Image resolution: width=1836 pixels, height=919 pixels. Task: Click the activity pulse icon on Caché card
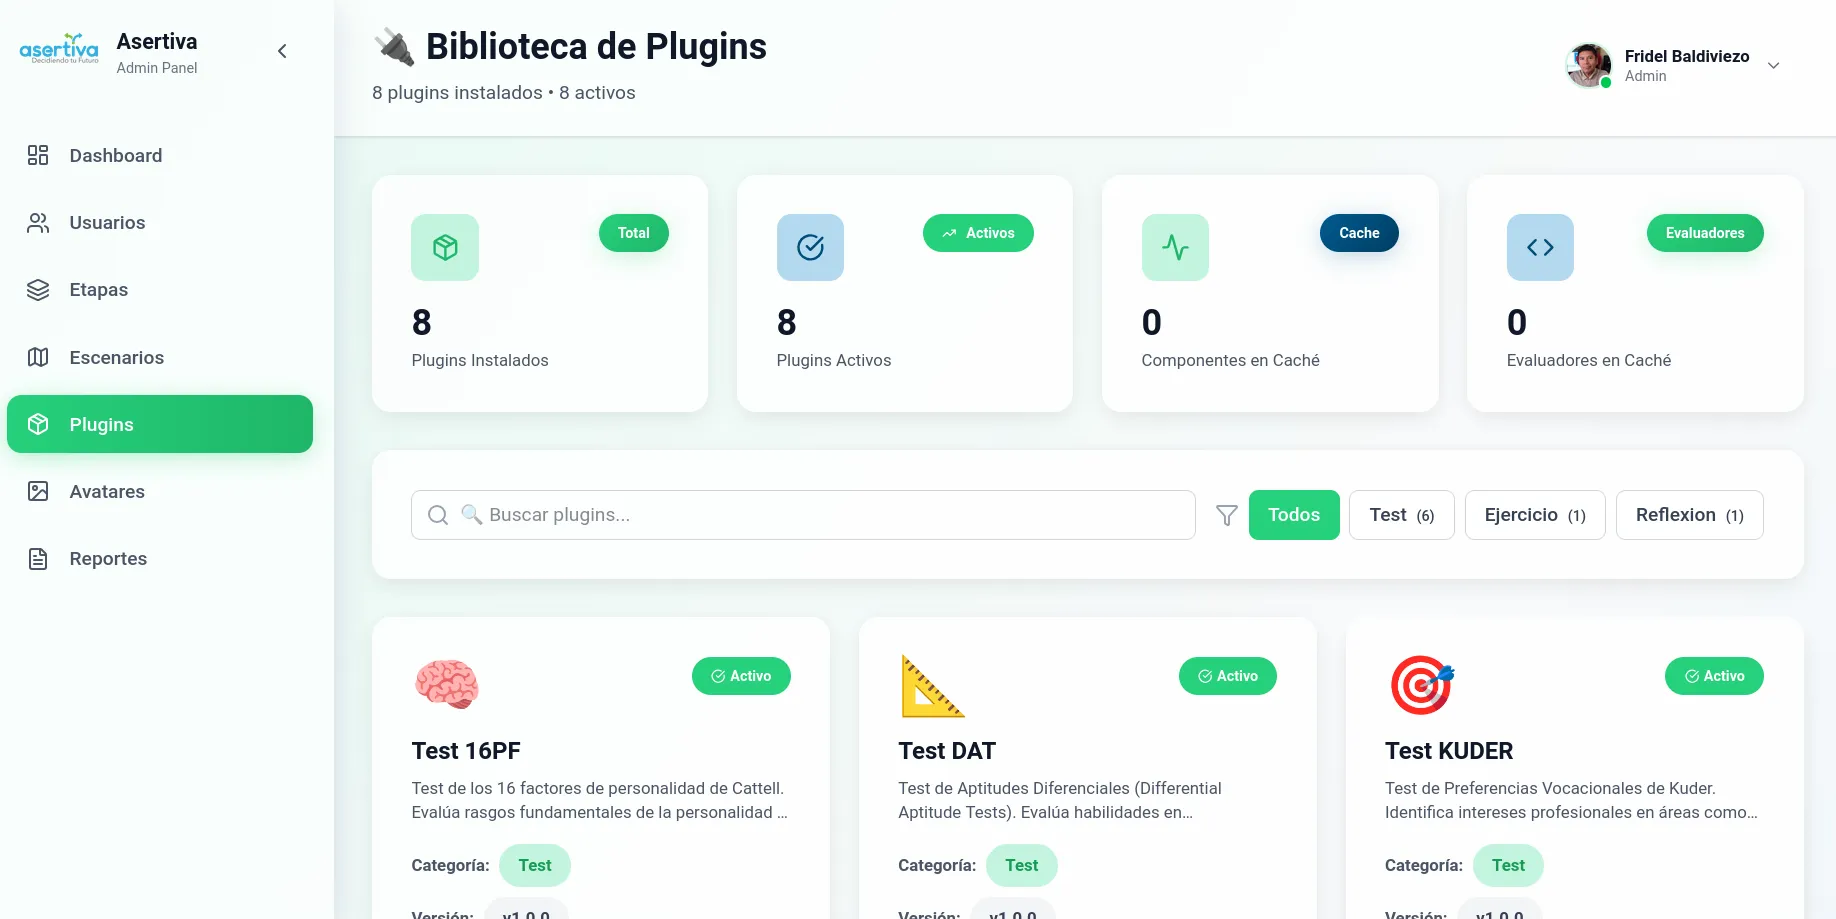(1175, 247)
